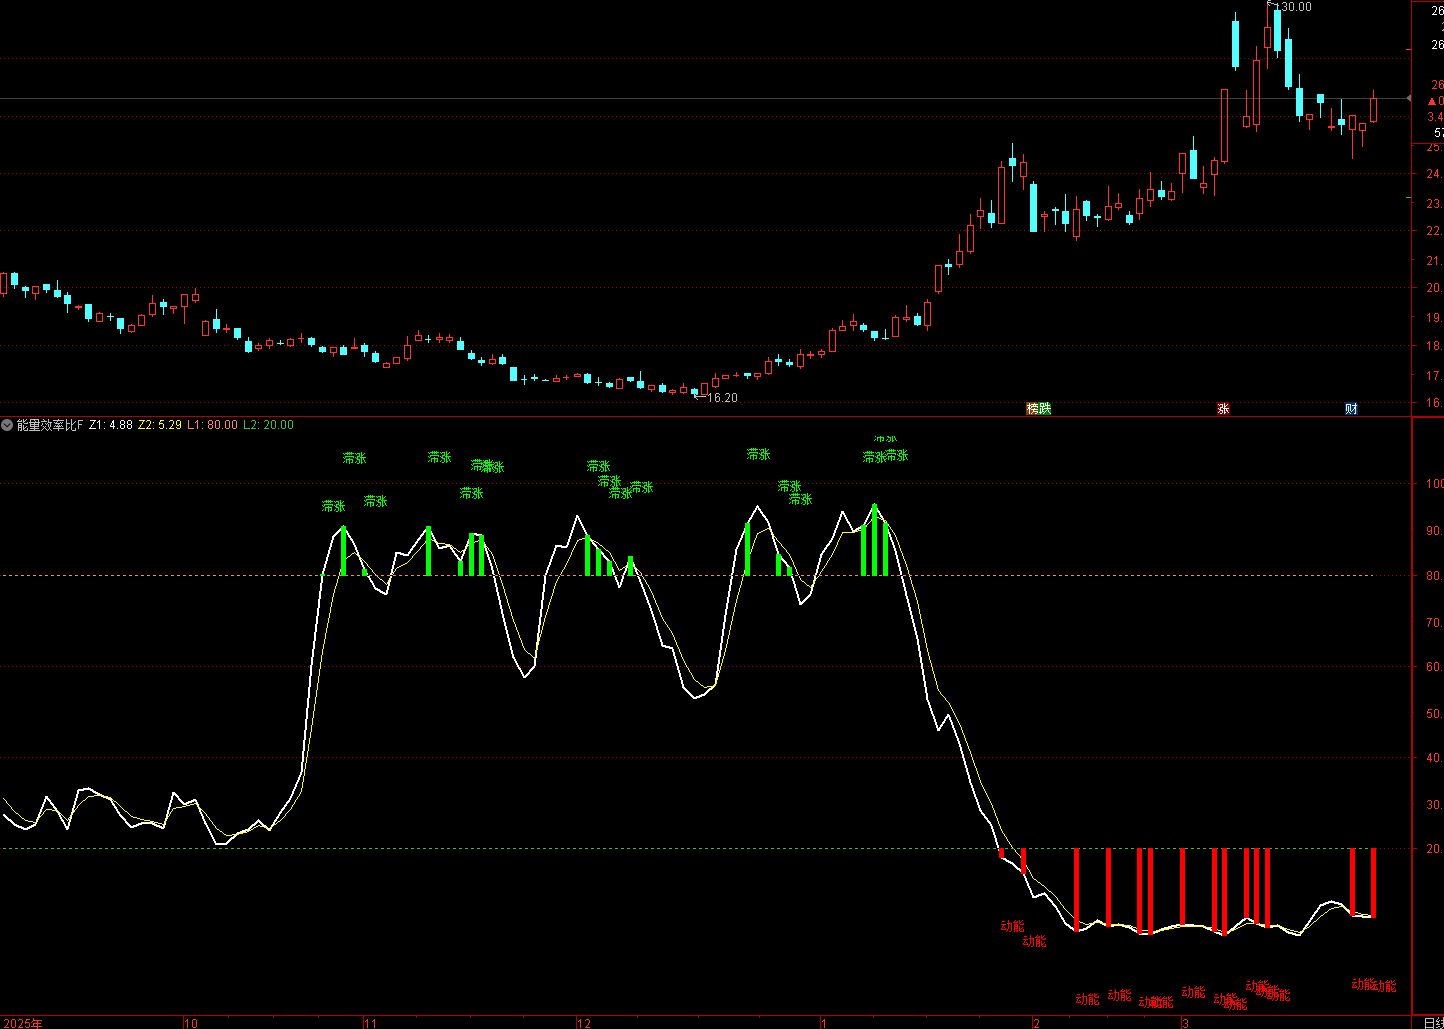
Task: Click the 日线 period label
Action: click(1433, 1023)
